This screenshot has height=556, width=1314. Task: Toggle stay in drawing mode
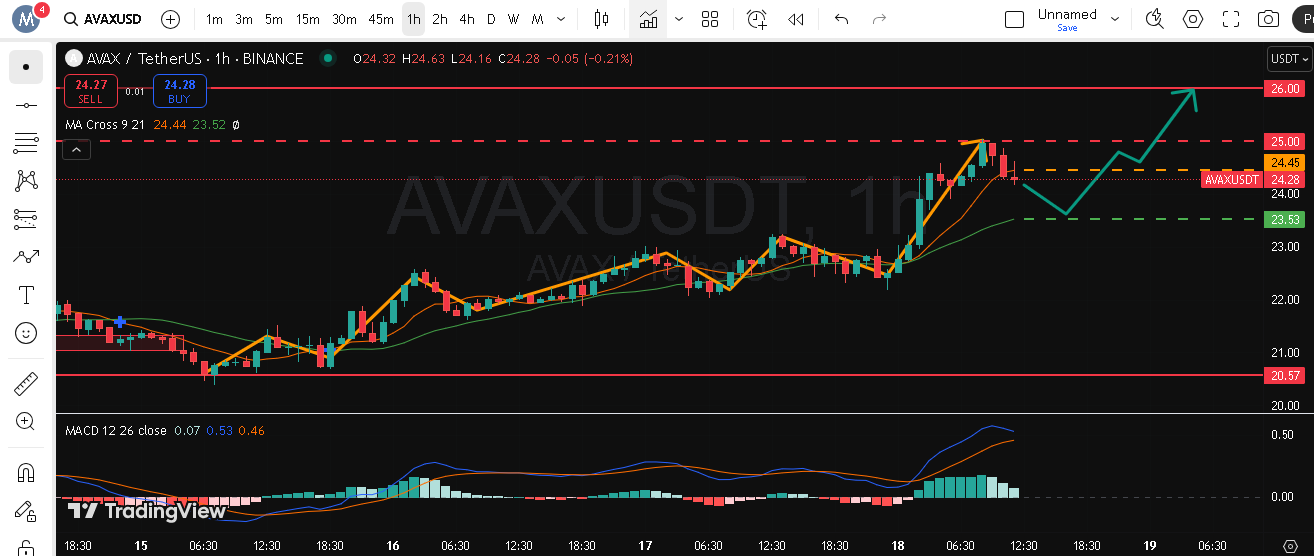coord(26,511)
